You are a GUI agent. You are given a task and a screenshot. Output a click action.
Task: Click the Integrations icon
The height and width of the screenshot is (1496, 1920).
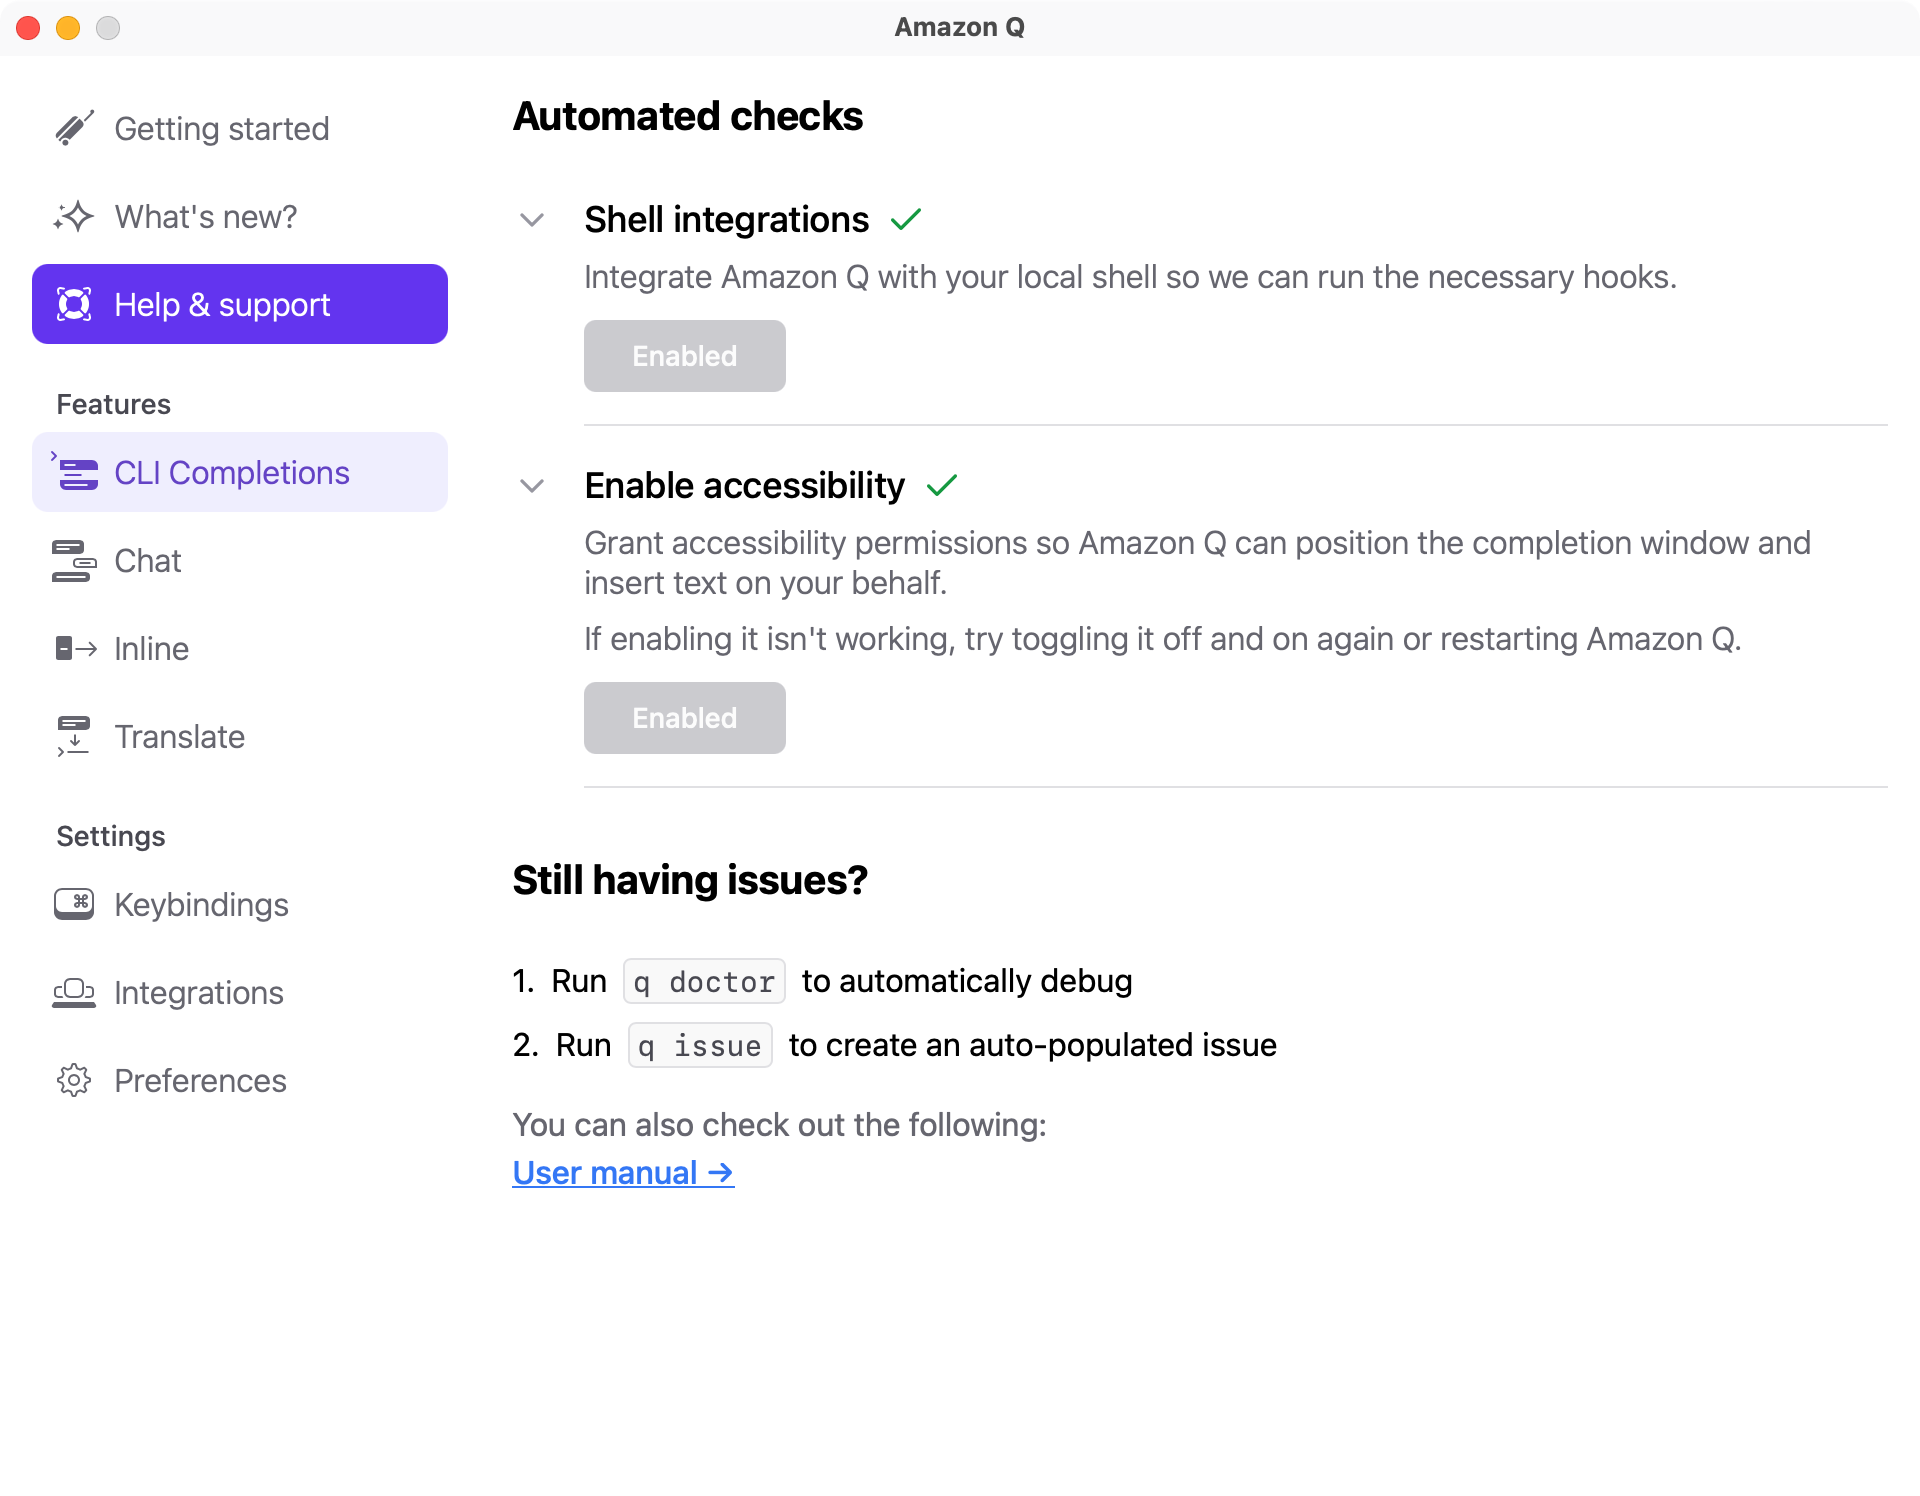74,992
